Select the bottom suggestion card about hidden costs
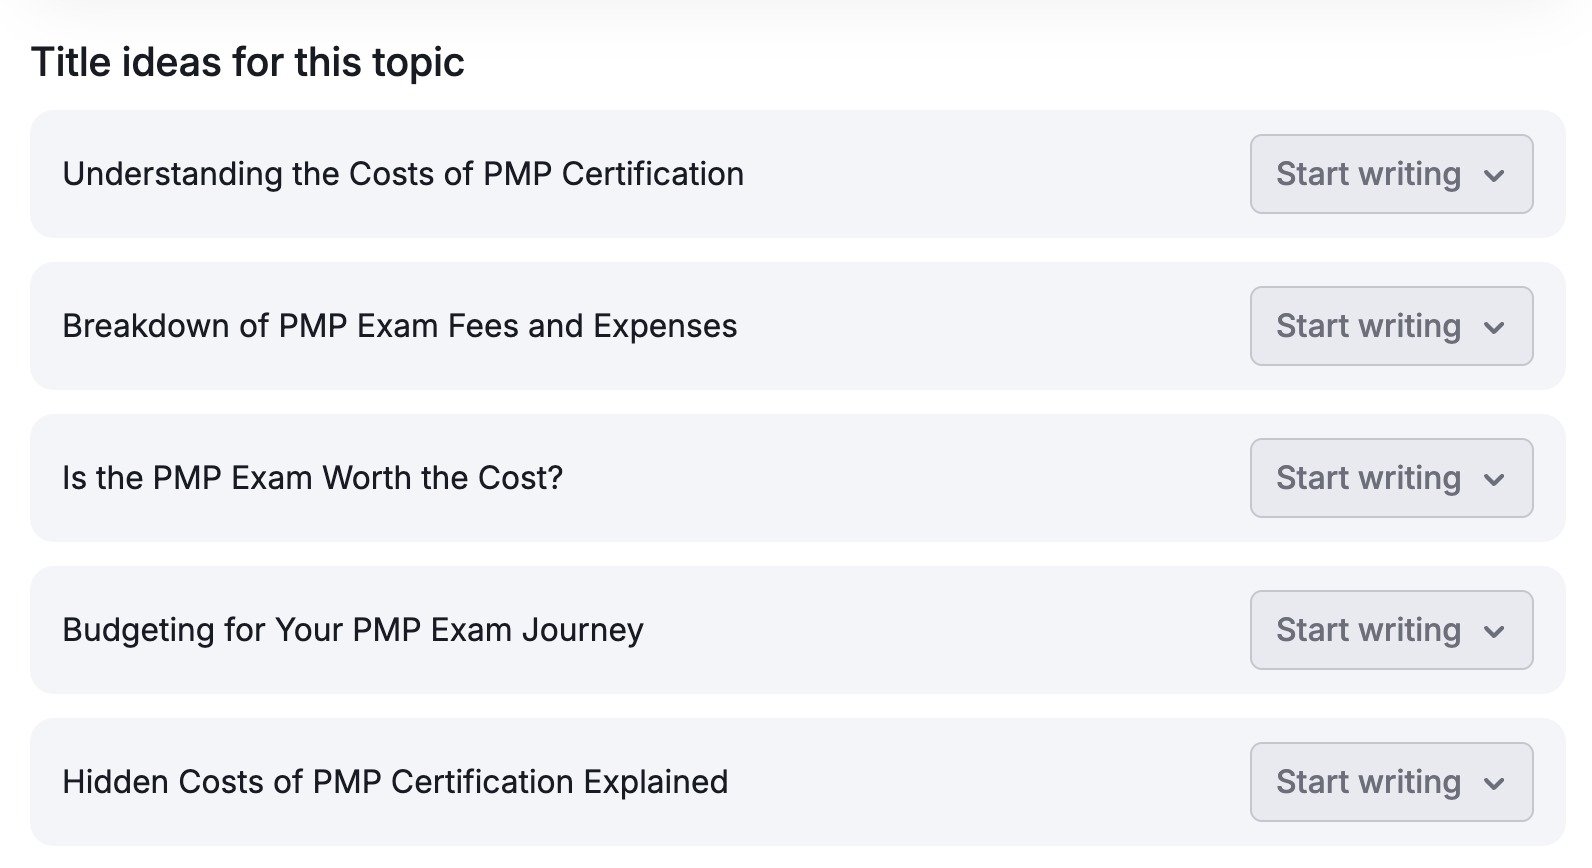The width and height of the screenshot is (1592, 868). pos(700,782)
